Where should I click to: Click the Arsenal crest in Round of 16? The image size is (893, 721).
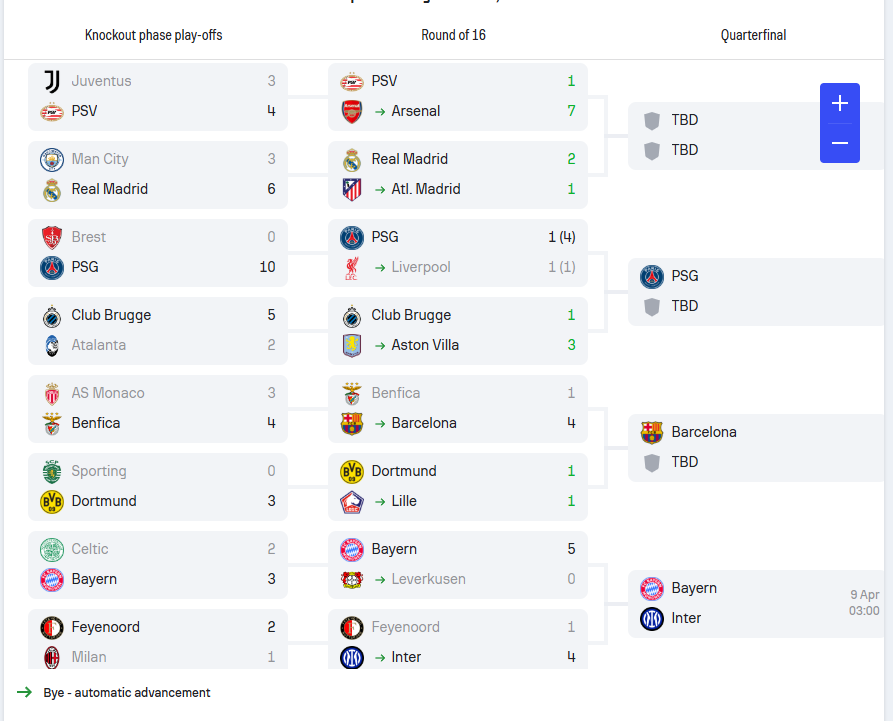pos(352,111)
